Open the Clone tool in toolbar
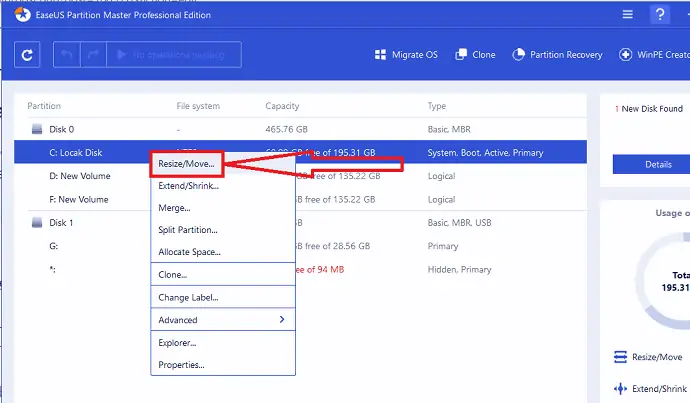Viewport: 690px width, 403px height. (x=475, y=55)
